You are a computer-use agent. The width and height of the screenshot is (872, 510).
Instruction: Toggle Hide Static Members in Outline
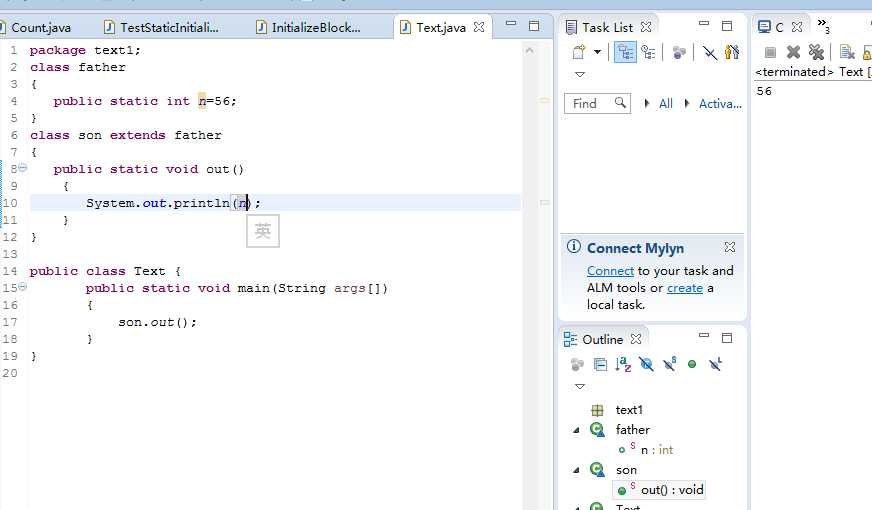click(669, 364)
